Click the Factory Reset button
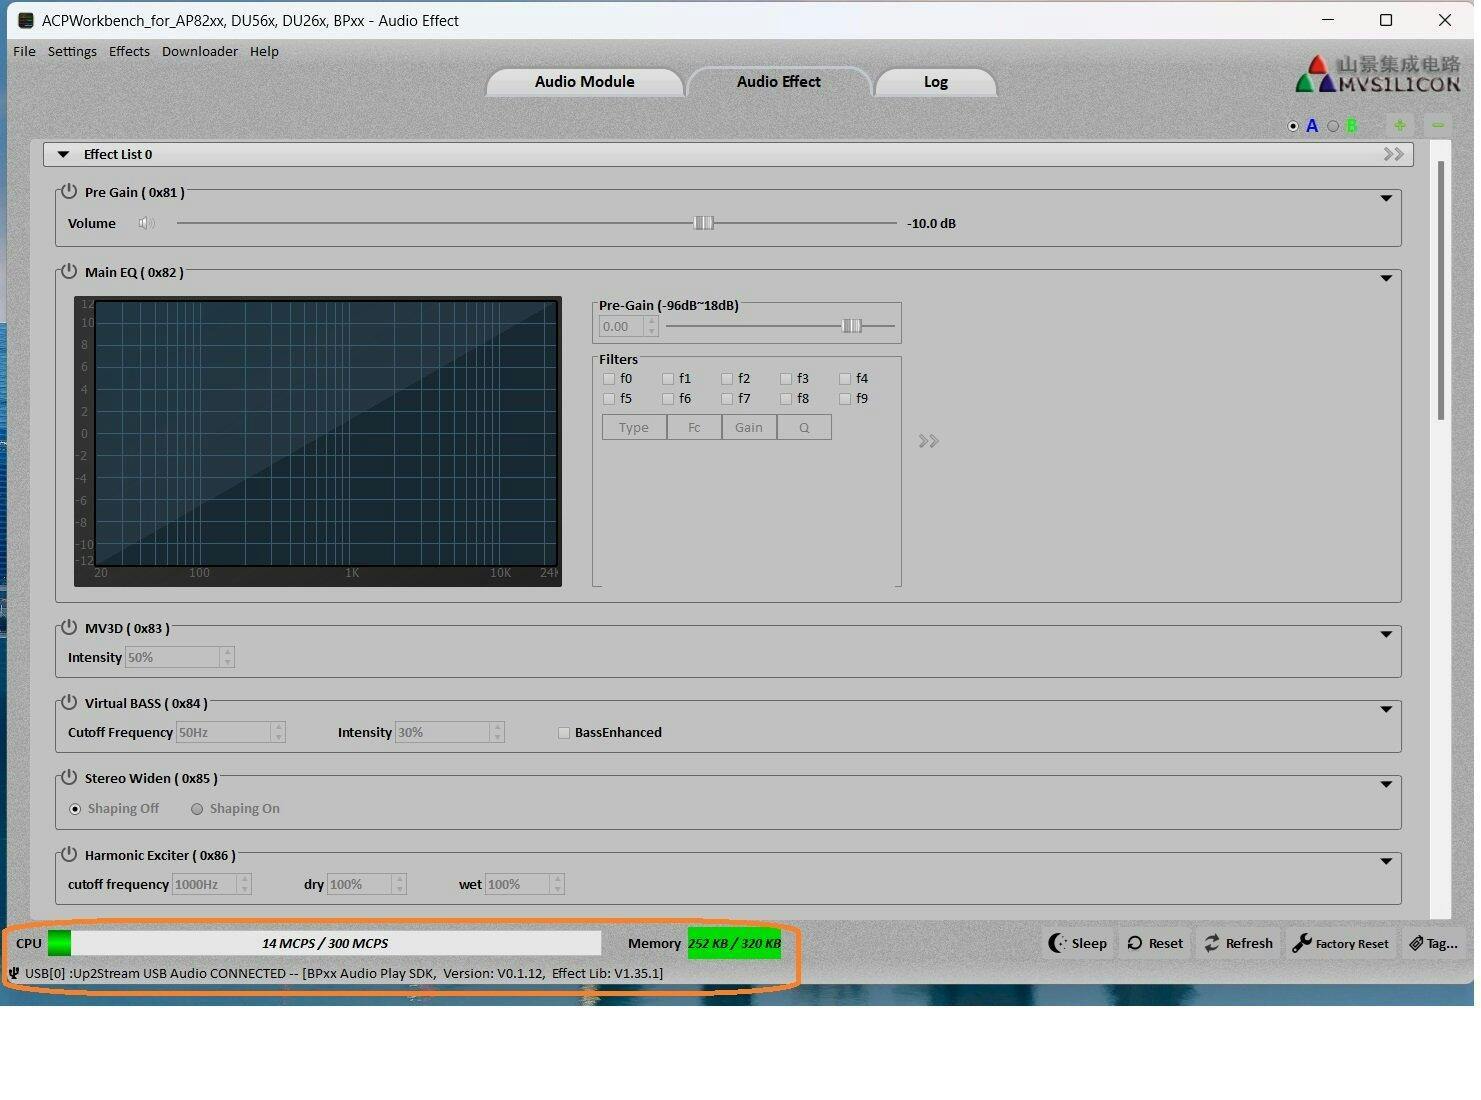 tap(1341, 943)
